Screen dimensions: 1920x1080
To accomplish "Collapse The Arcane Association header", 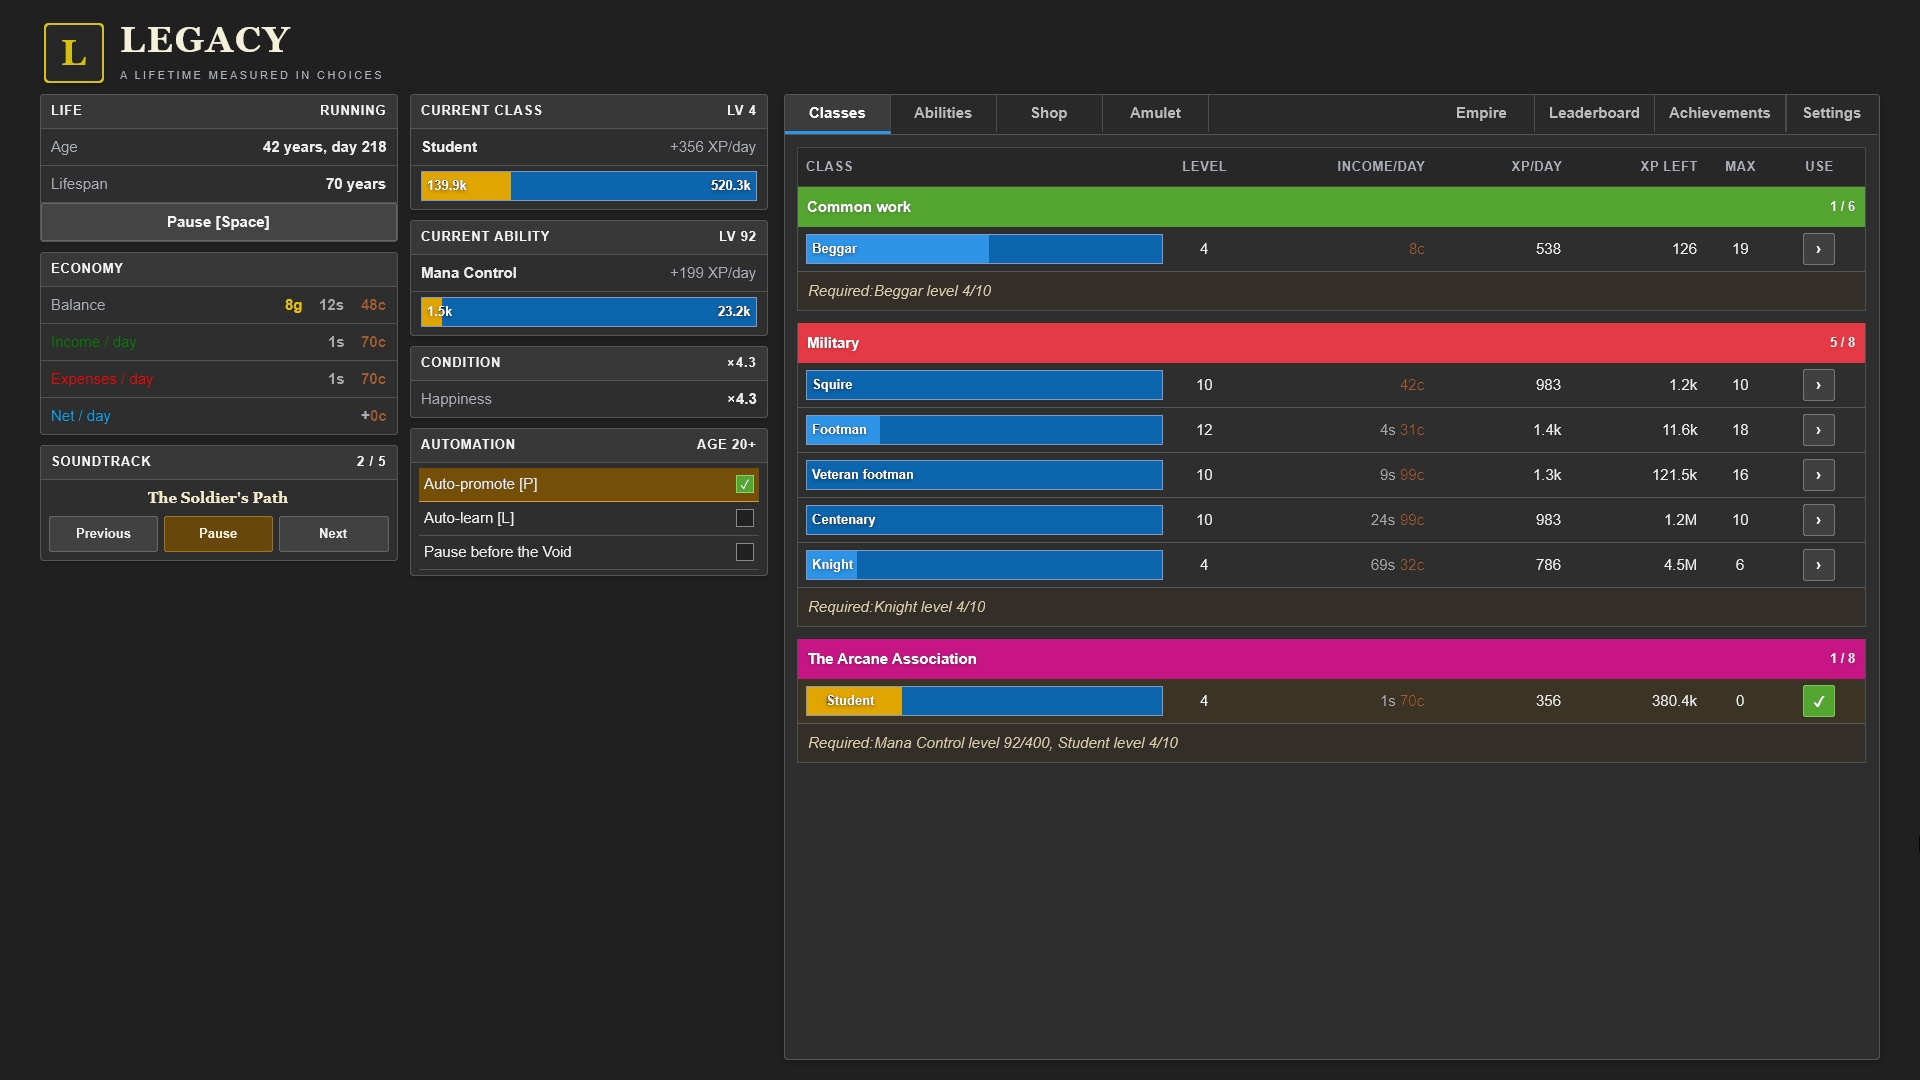I will point(1331,659).
